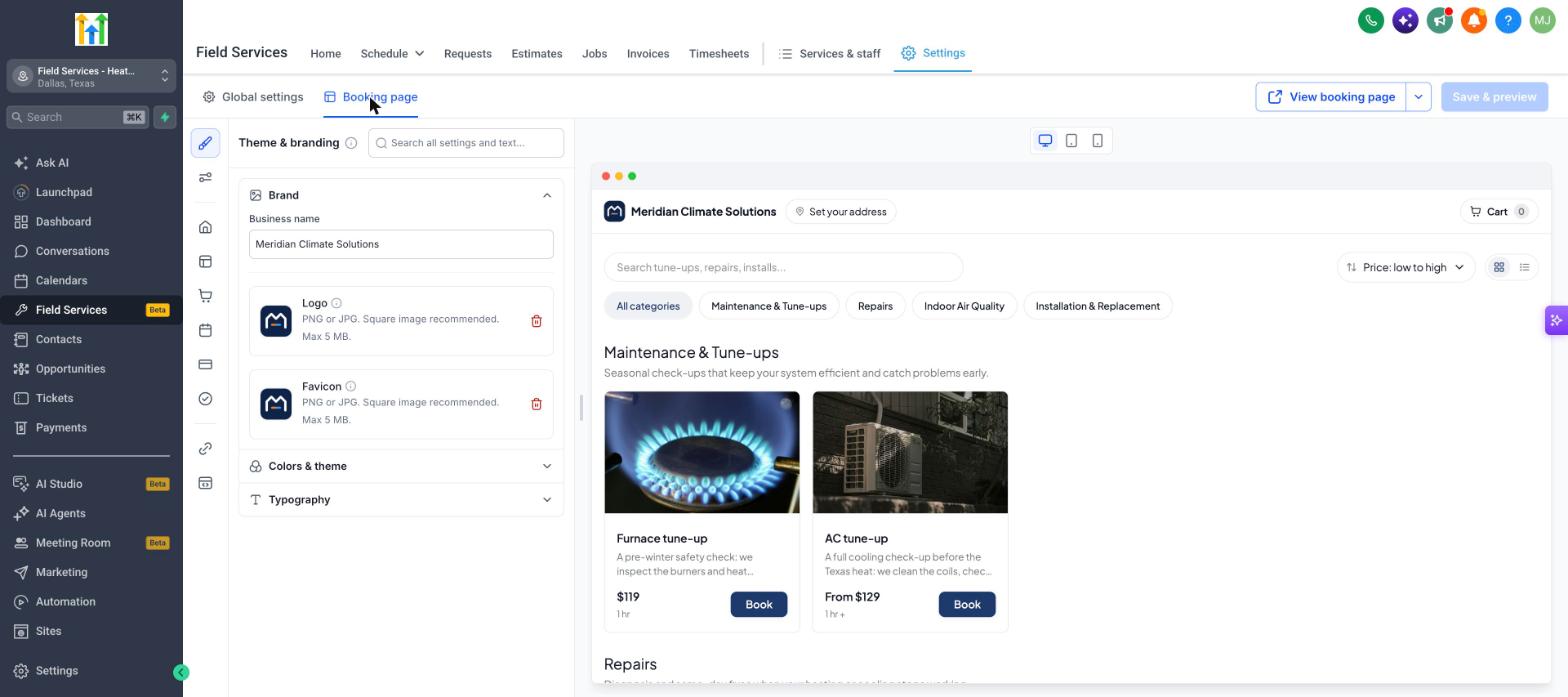Open the orange notifications bell
The height and width of the screenshot is (697, 1568).
point(1473,20)
